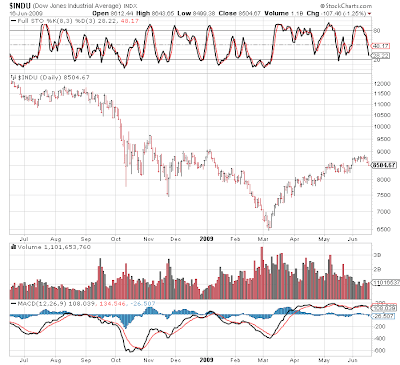Click the Open price value in header
The image size is (400, 365).
[x=122, y=13]
